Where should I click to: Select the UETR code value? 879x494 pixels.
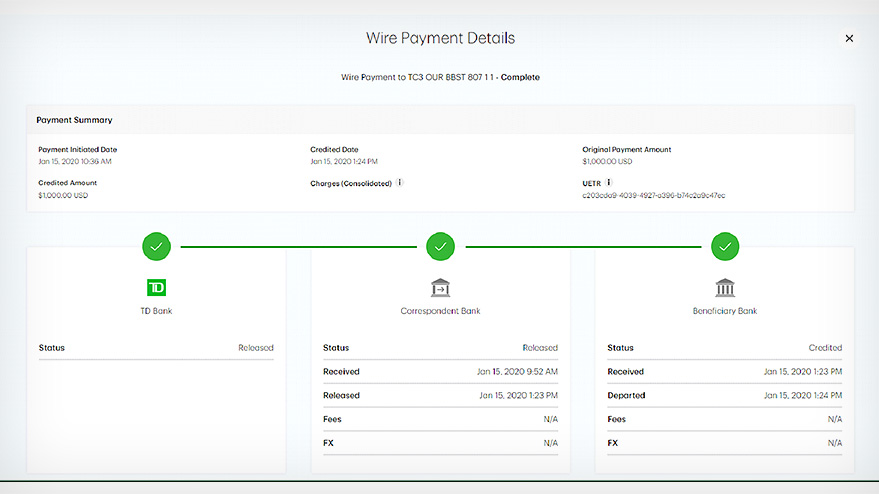pyautogui.click(x=653, y=195)
